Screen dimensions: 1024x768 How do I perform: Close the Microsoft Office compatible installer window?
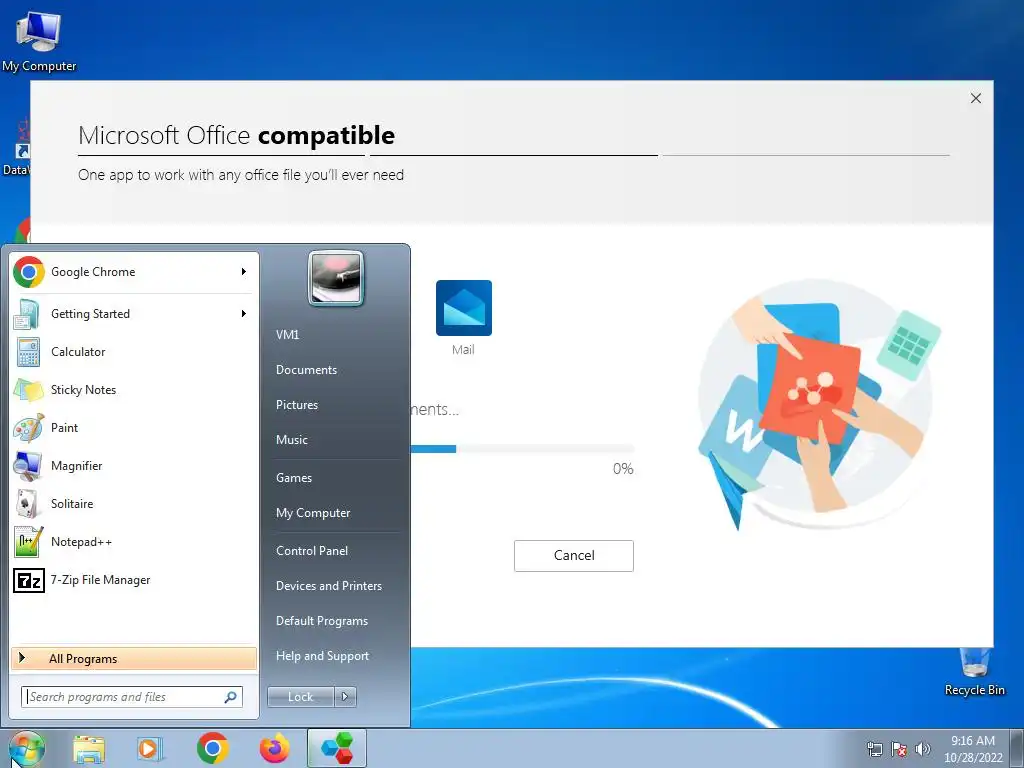pyautogui.click(x=976, y=98)
